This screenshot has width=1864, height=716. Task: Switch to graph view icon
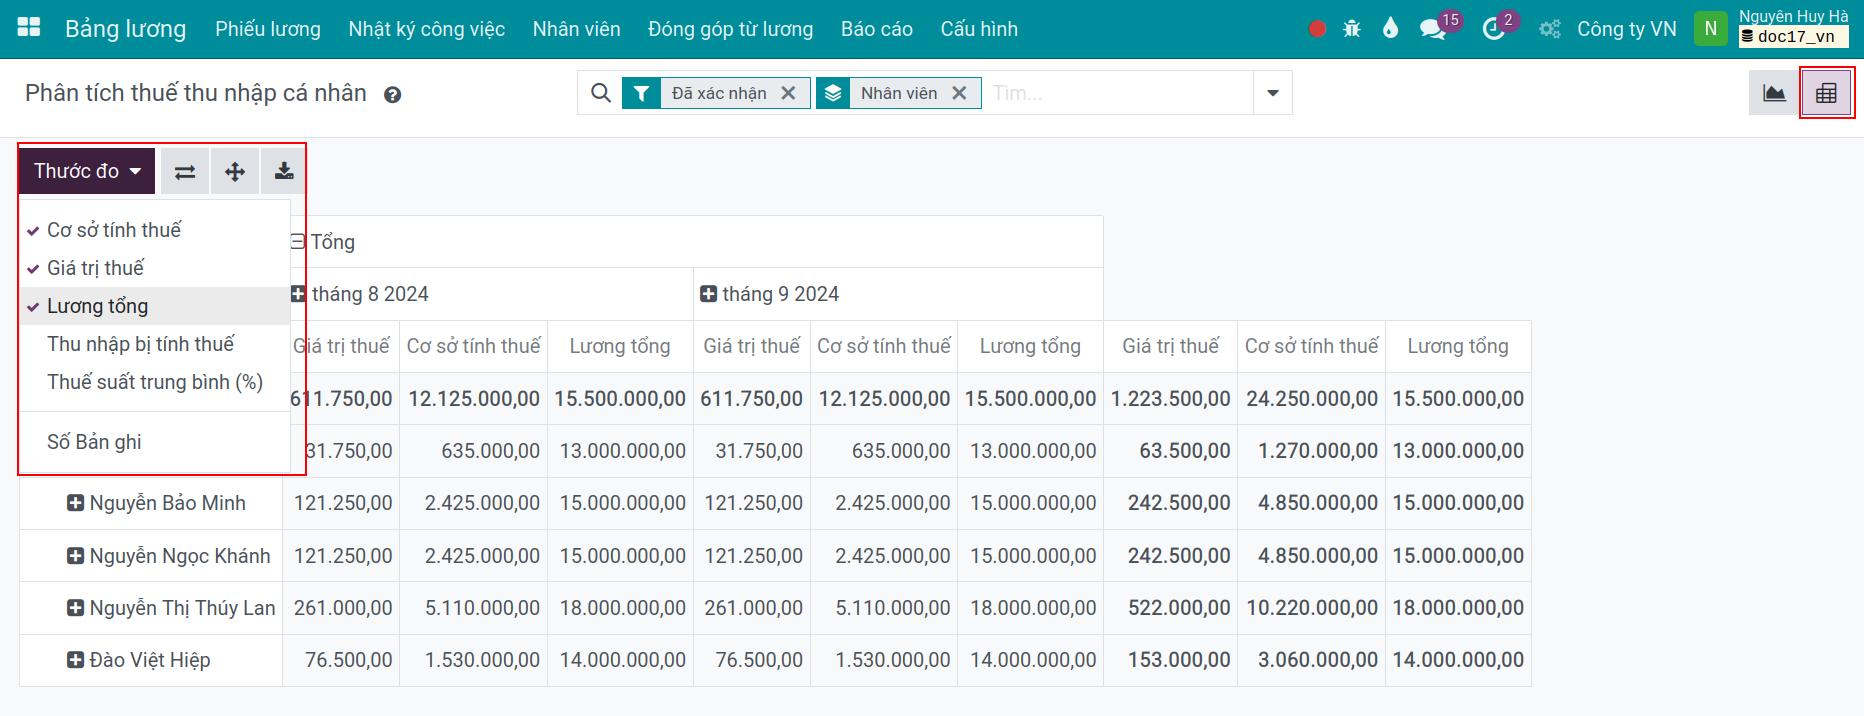point(1774,93)
